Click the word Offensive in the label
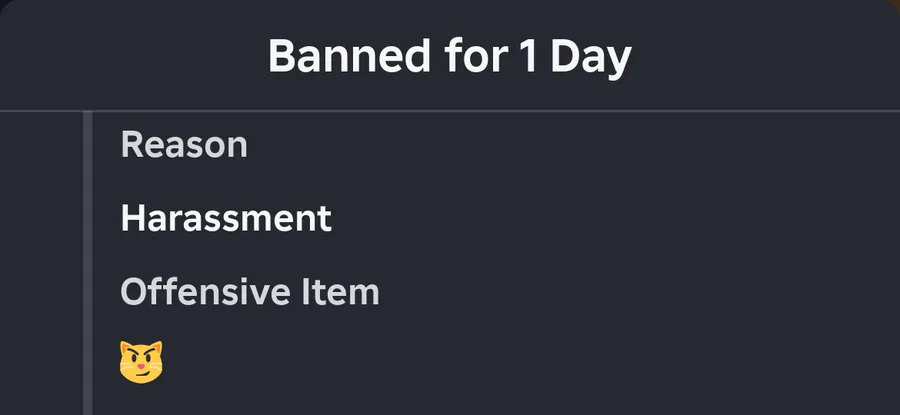The width and height of the screenshot is (900, 415). click(205, 292)
